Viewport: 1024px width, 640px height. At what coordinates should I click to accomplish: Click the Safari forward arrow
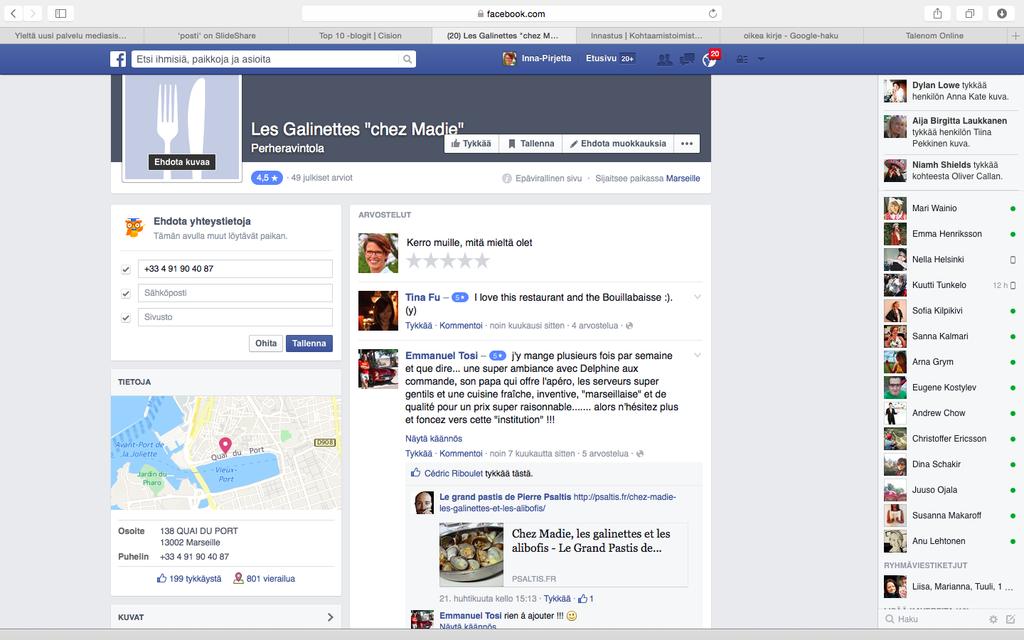[33, 13]
